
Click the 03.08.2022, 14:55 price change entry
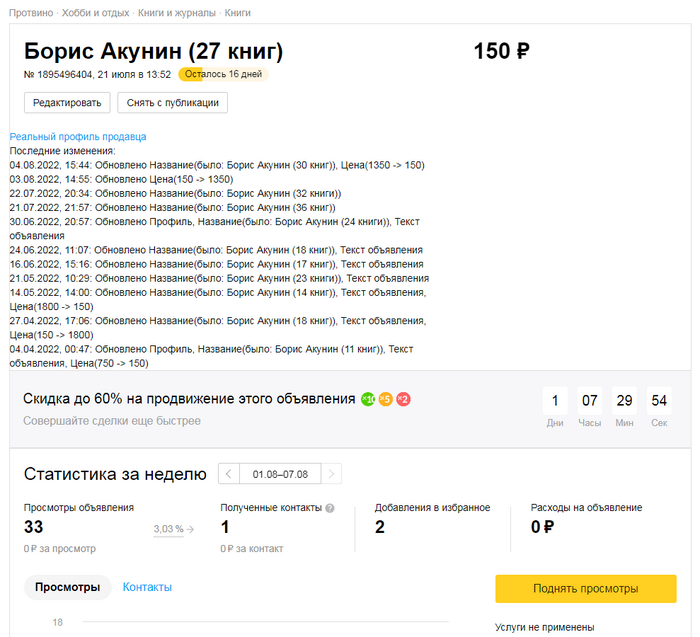point(121,179)
